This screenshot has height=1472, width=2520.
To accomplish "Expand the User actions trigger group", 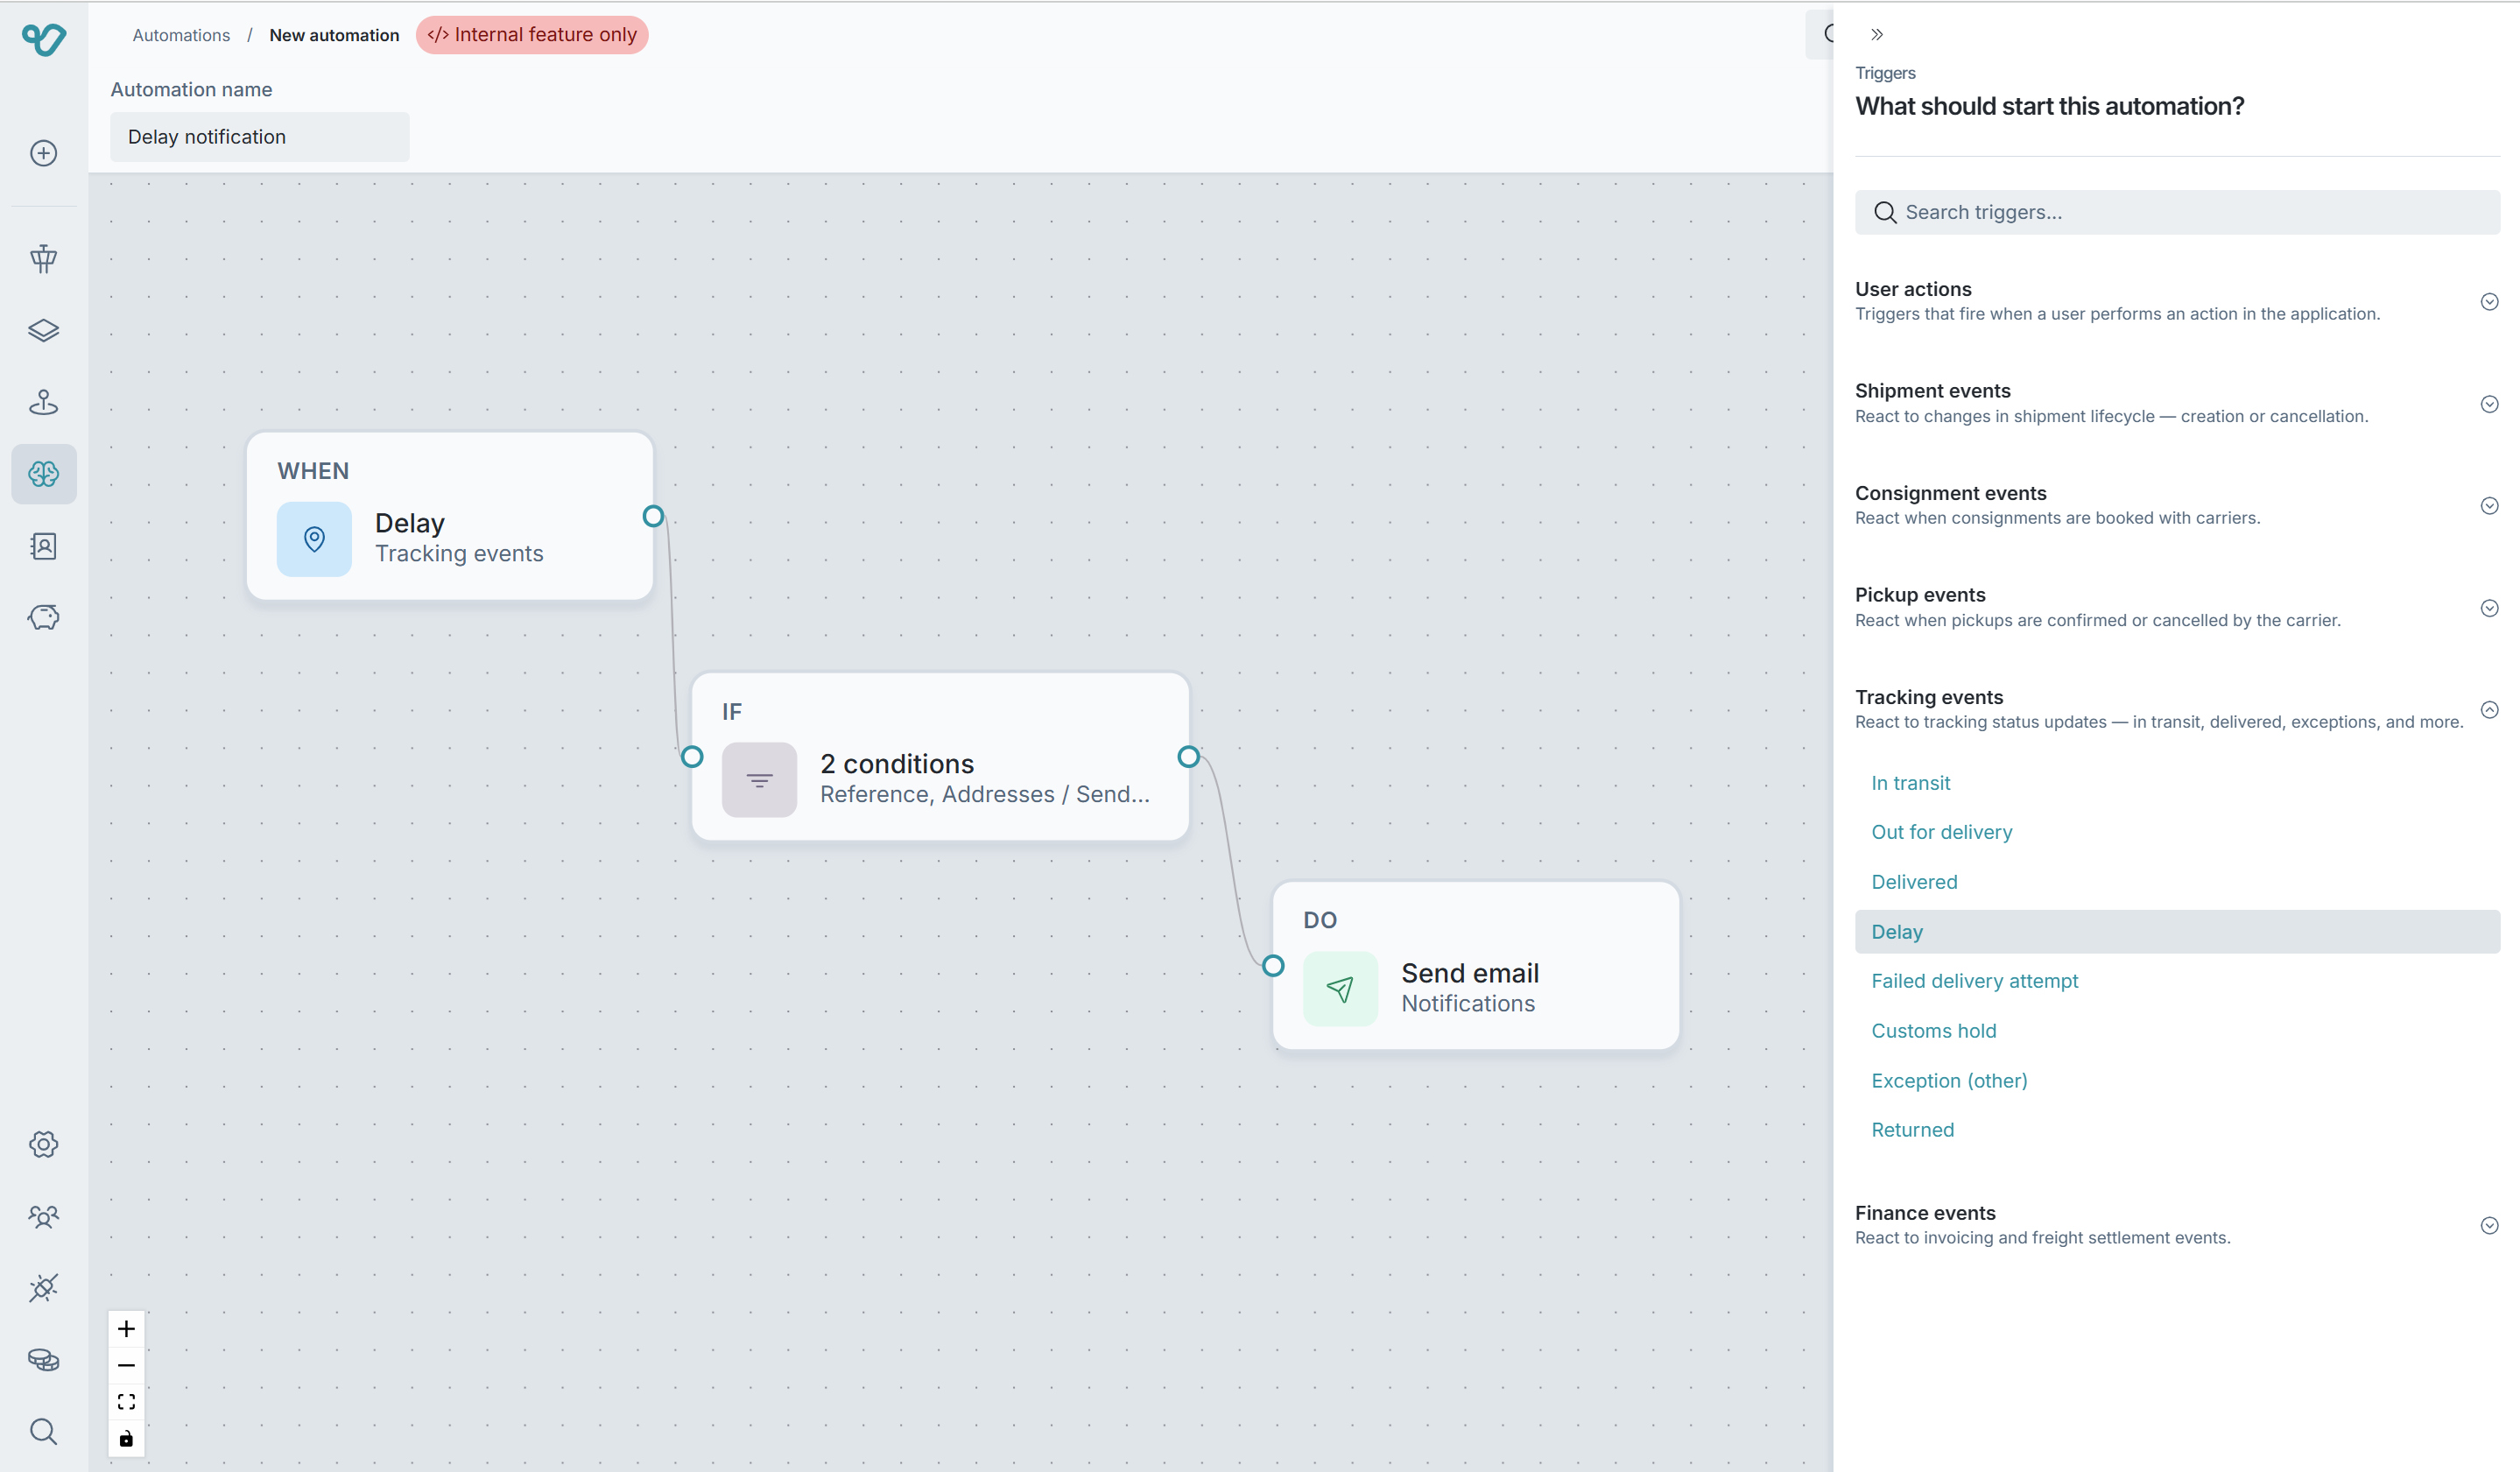I will point(2488,302).
